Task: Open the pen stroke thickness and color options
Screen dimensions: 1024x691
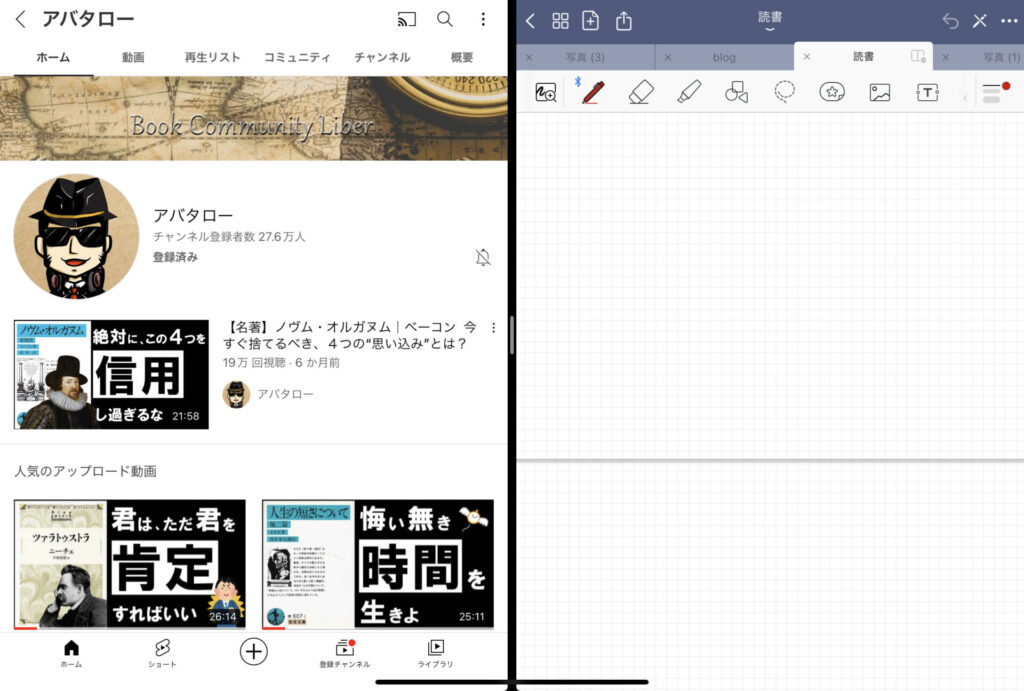Action: tap(996, 93)
